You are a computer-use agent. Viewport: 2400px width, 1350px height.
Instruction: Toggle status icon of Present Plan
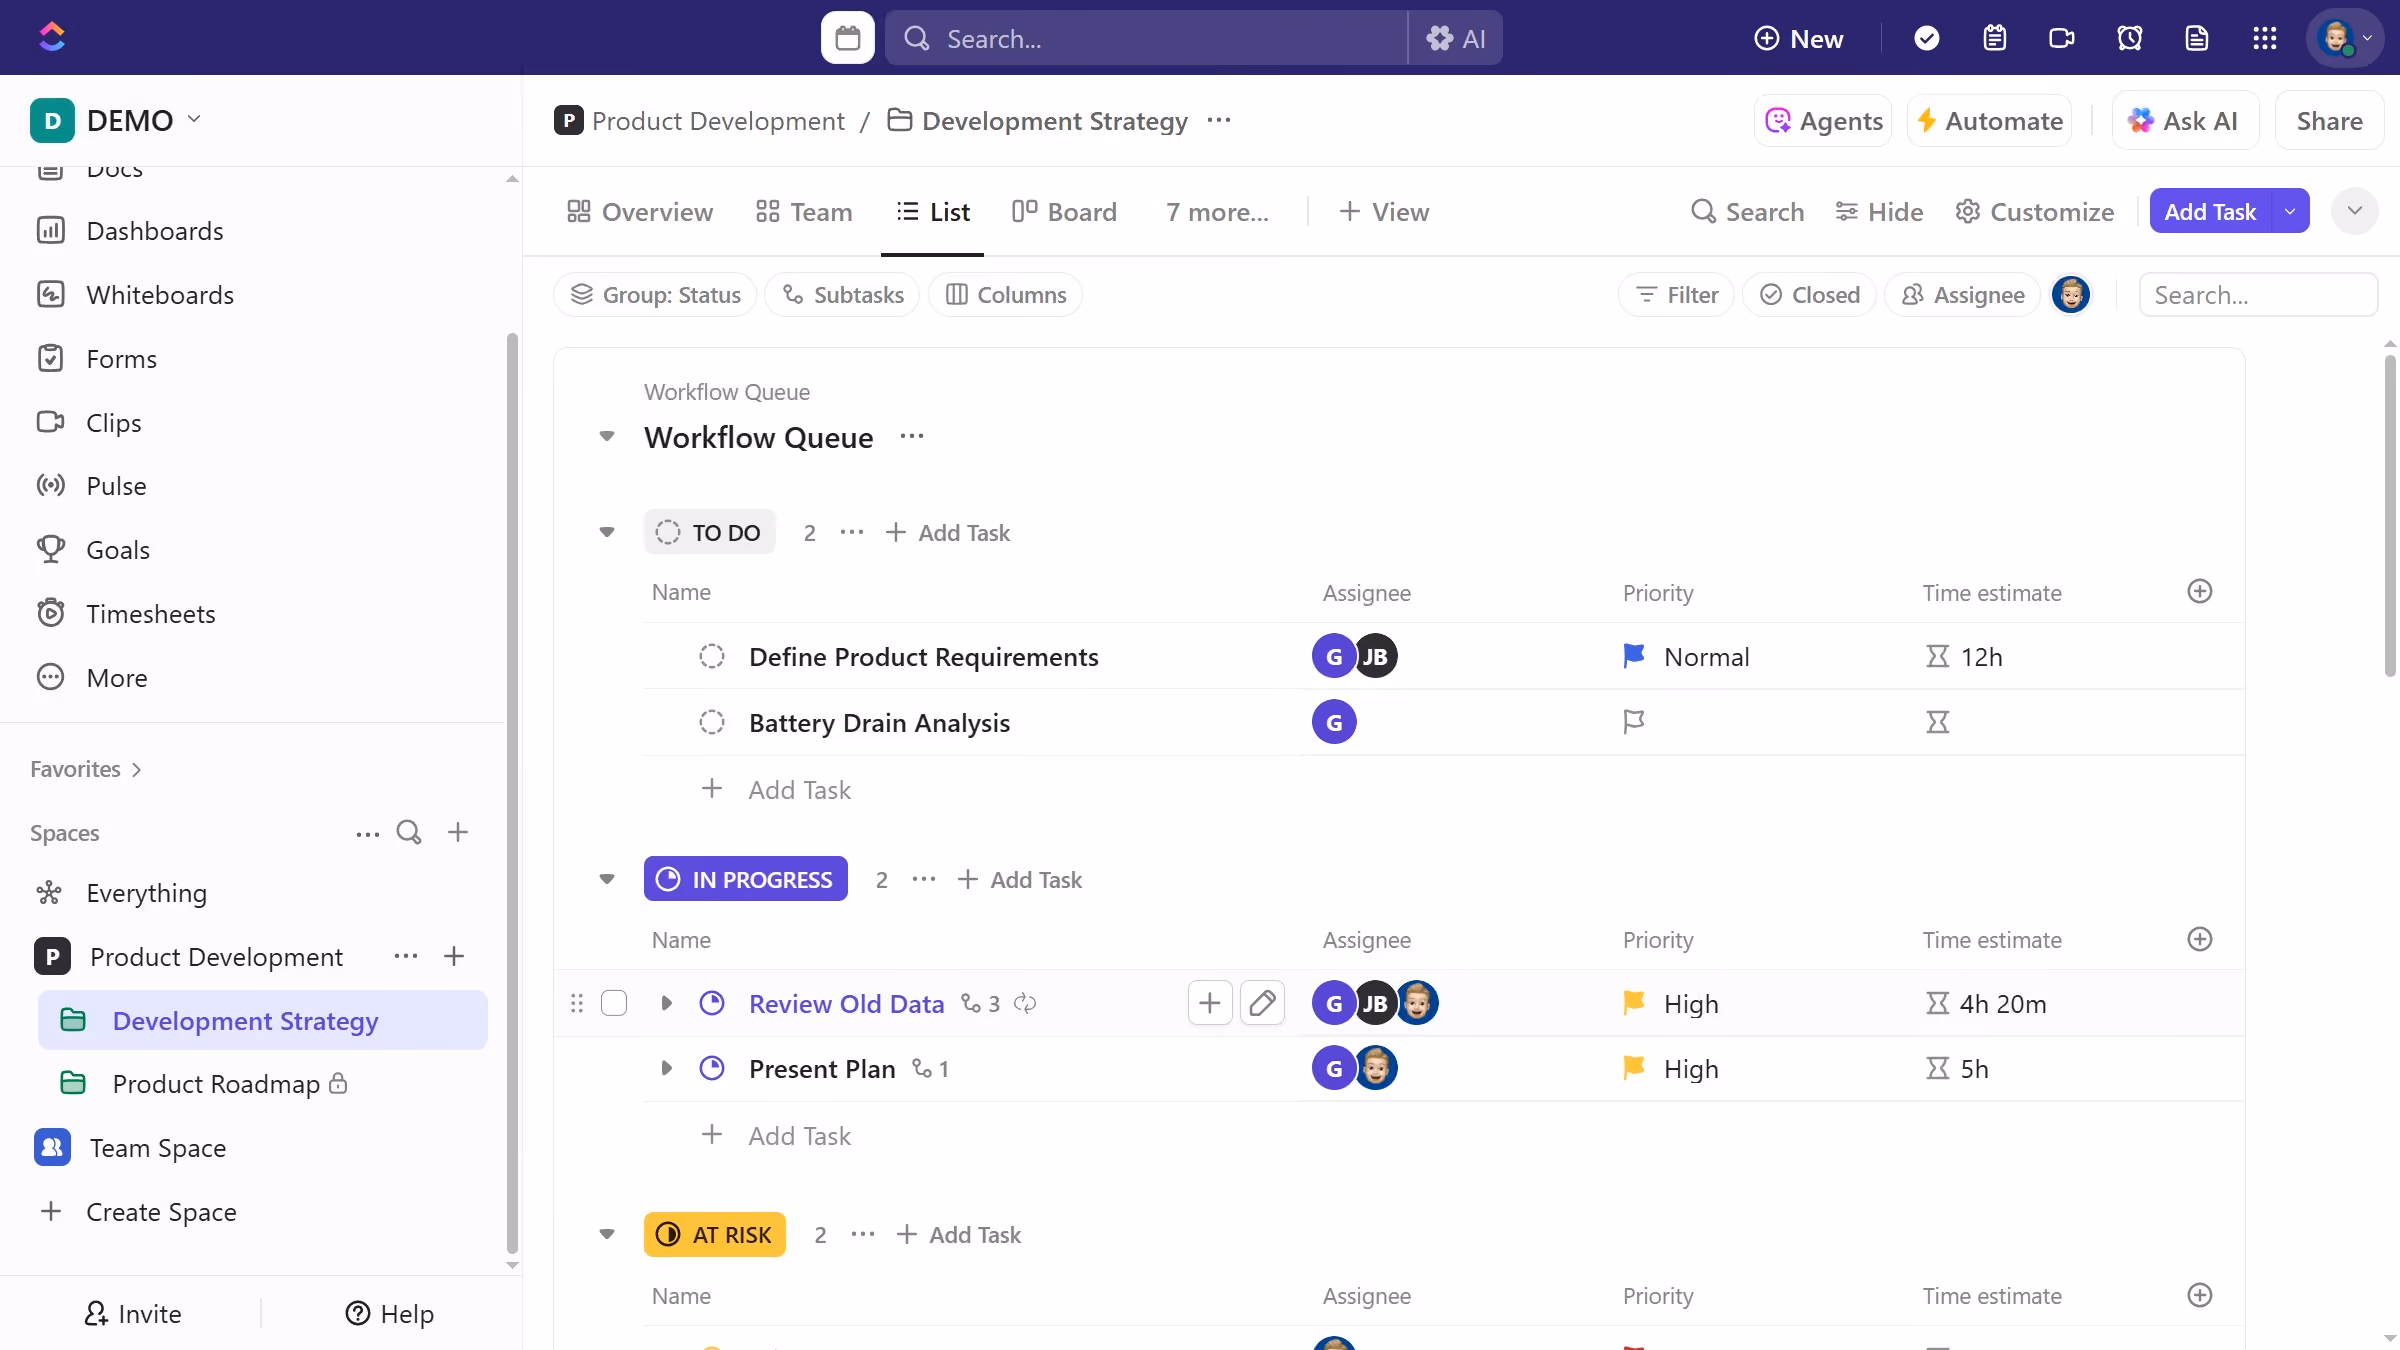point(711,1068)
